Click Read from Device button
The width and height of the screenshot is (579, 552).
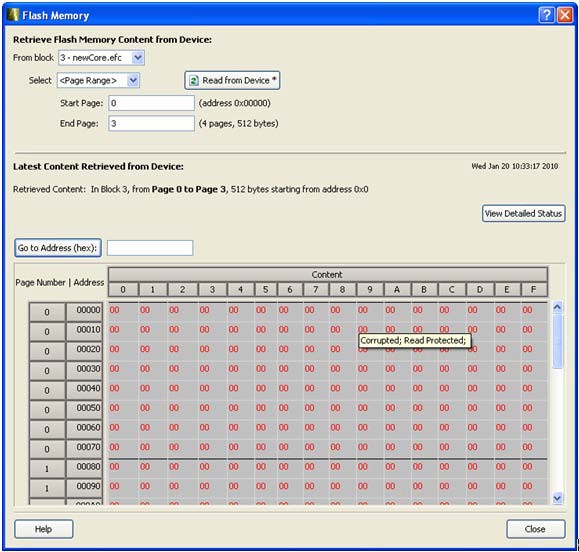[232, 80]
